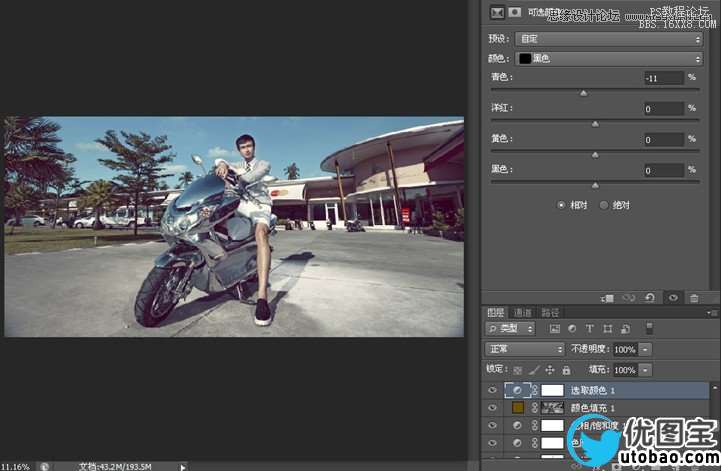
Task: Click the 选取颜色 1 adjustment thumbnail icon
Action: (x=517, y=390)
